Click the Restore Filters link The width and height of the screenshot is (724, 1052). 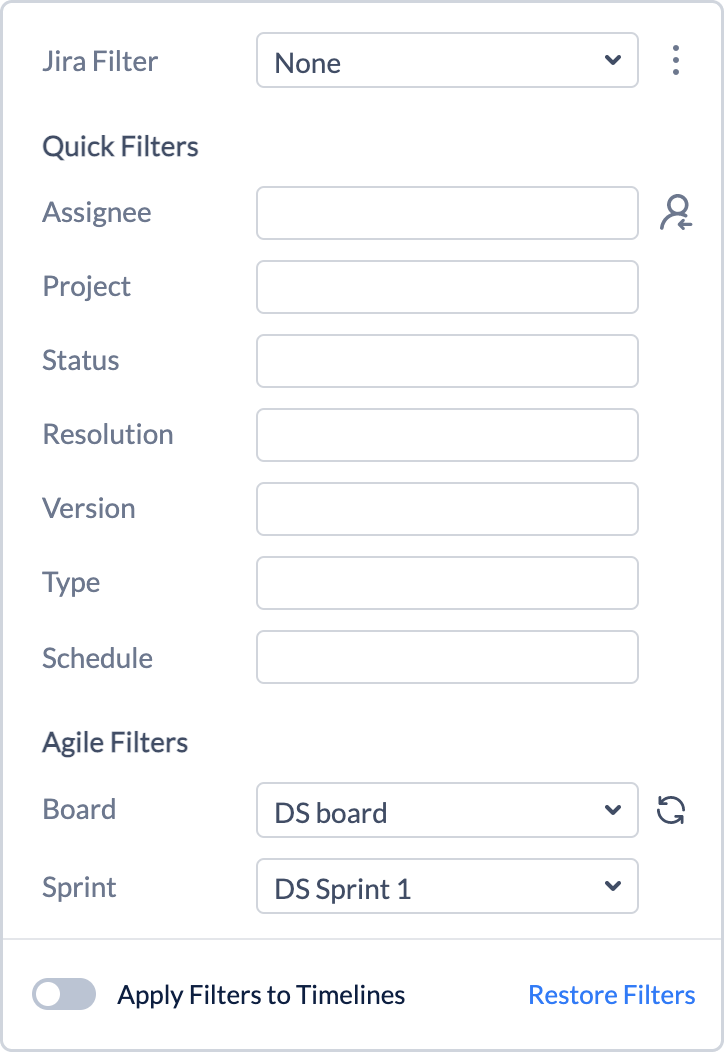(x=611, y=995)
